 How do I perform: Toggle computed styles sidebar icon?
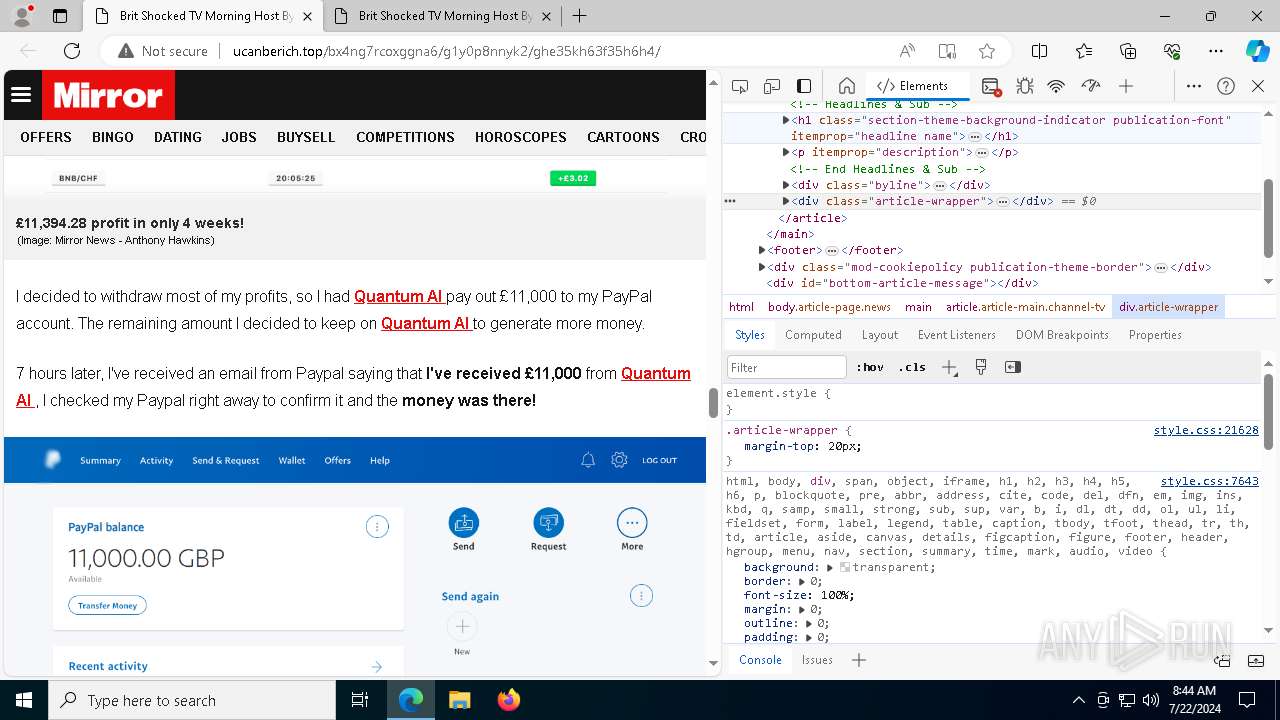[1013, 367]
